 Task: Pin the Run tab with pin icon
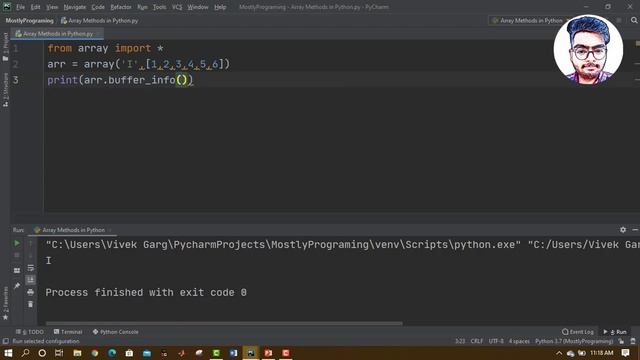tap(17, 286)
